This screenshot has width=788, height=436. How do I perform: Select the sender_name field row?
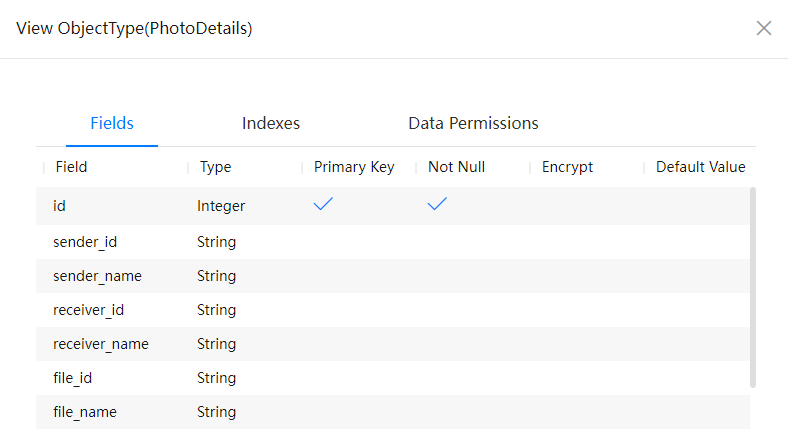coord(97,276)
